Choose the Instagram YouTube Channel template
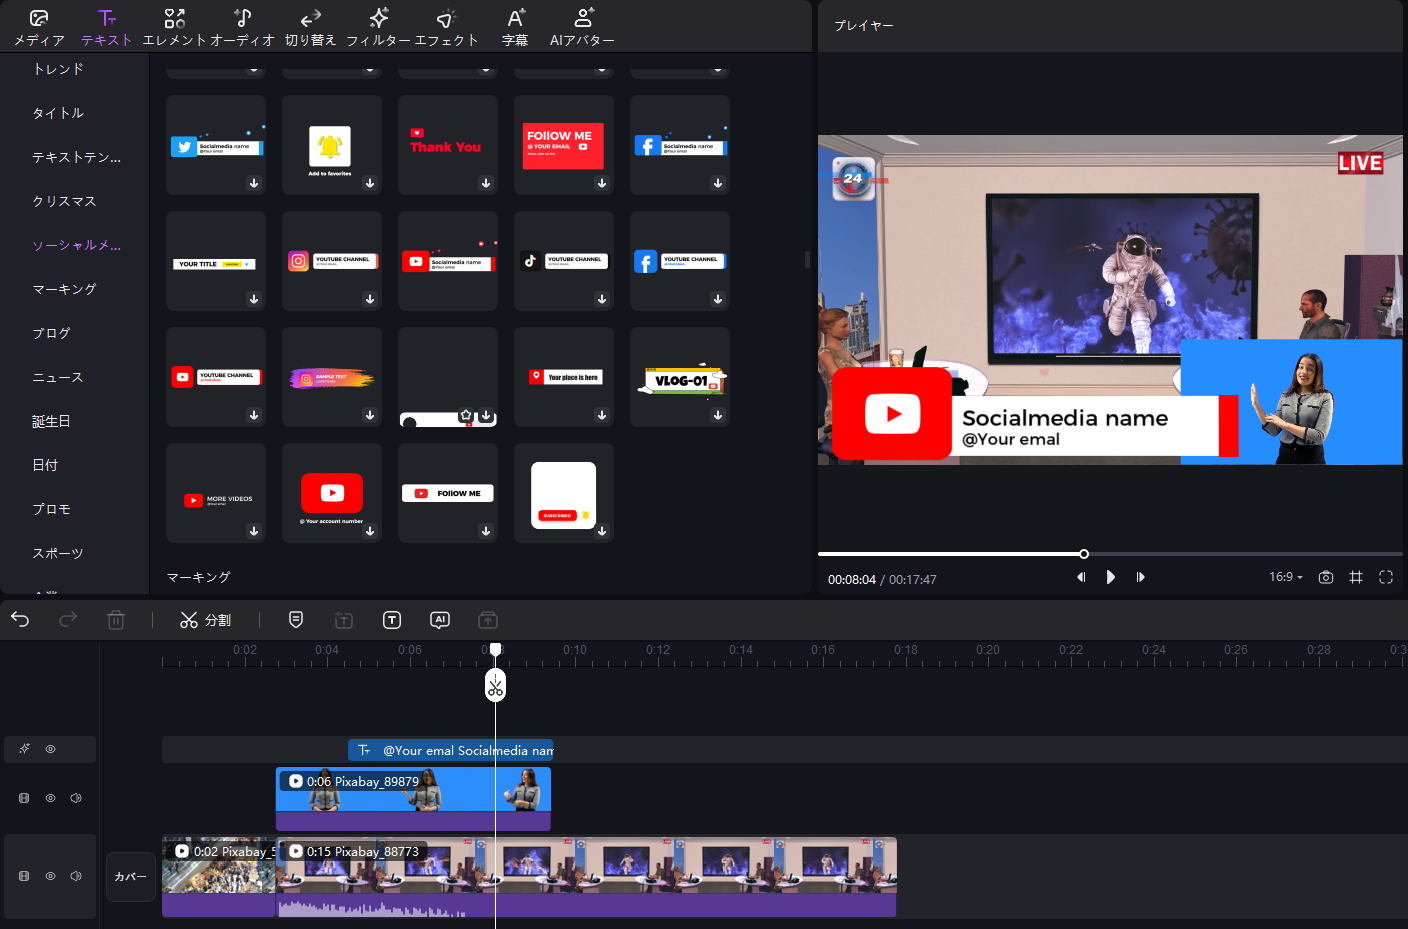The height and width of the screenshot is (929, 1408). [x=332, y=261]
